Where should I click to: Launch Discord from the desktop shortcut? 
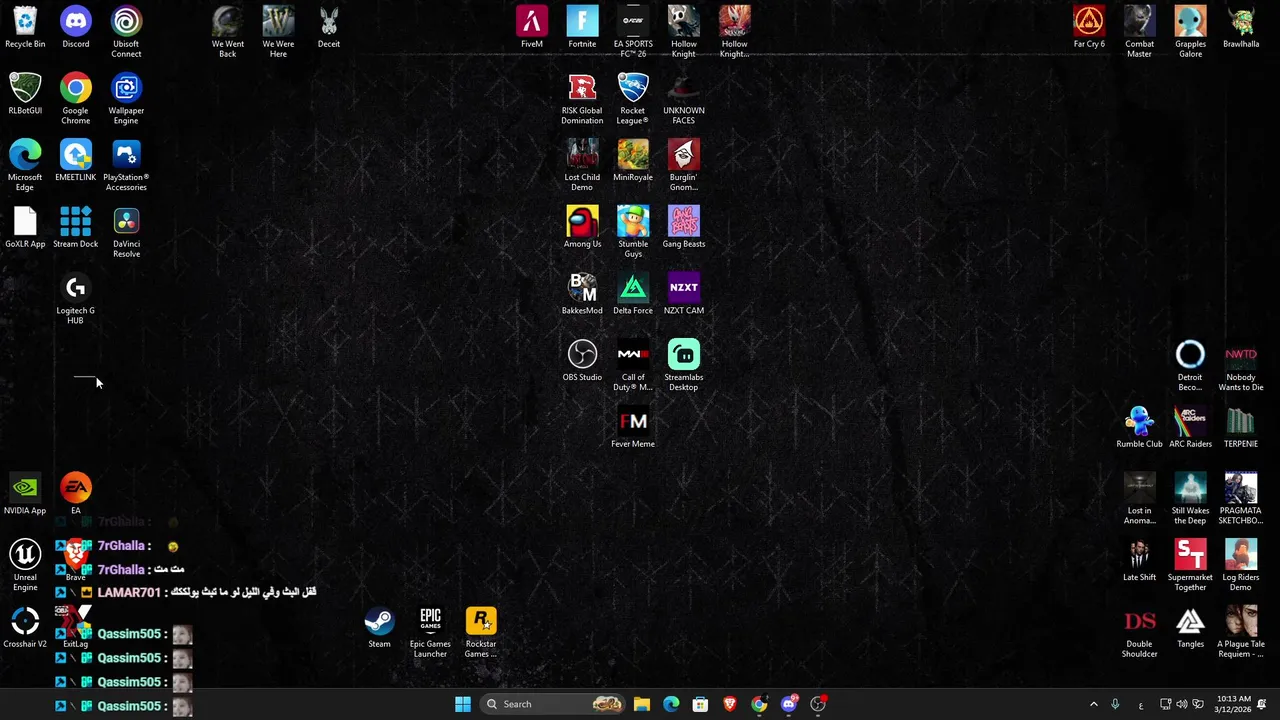pos(76,28)
